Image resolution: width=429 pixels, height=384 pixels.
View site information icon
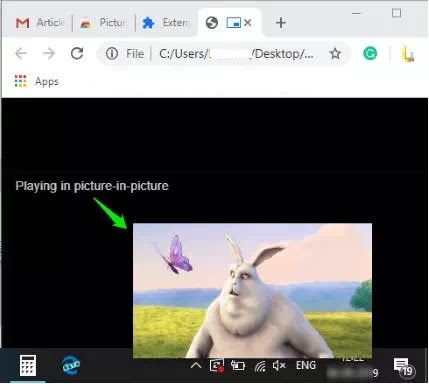[x=112, y=53]
